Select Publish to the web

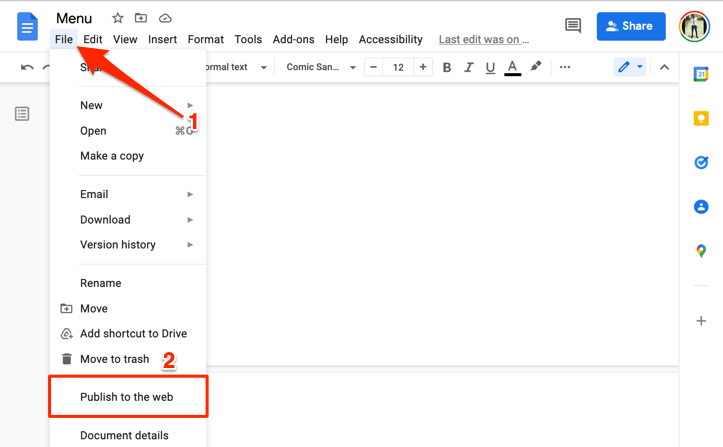pyautogui.click(x=127, y=397)
